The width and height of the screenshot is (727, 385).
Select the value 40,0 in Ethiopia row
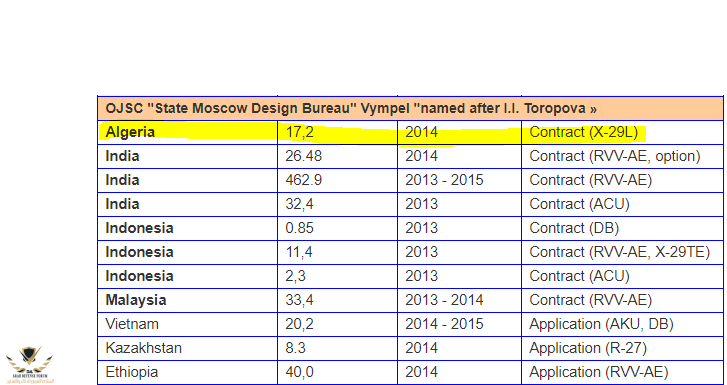click(337, 372)
